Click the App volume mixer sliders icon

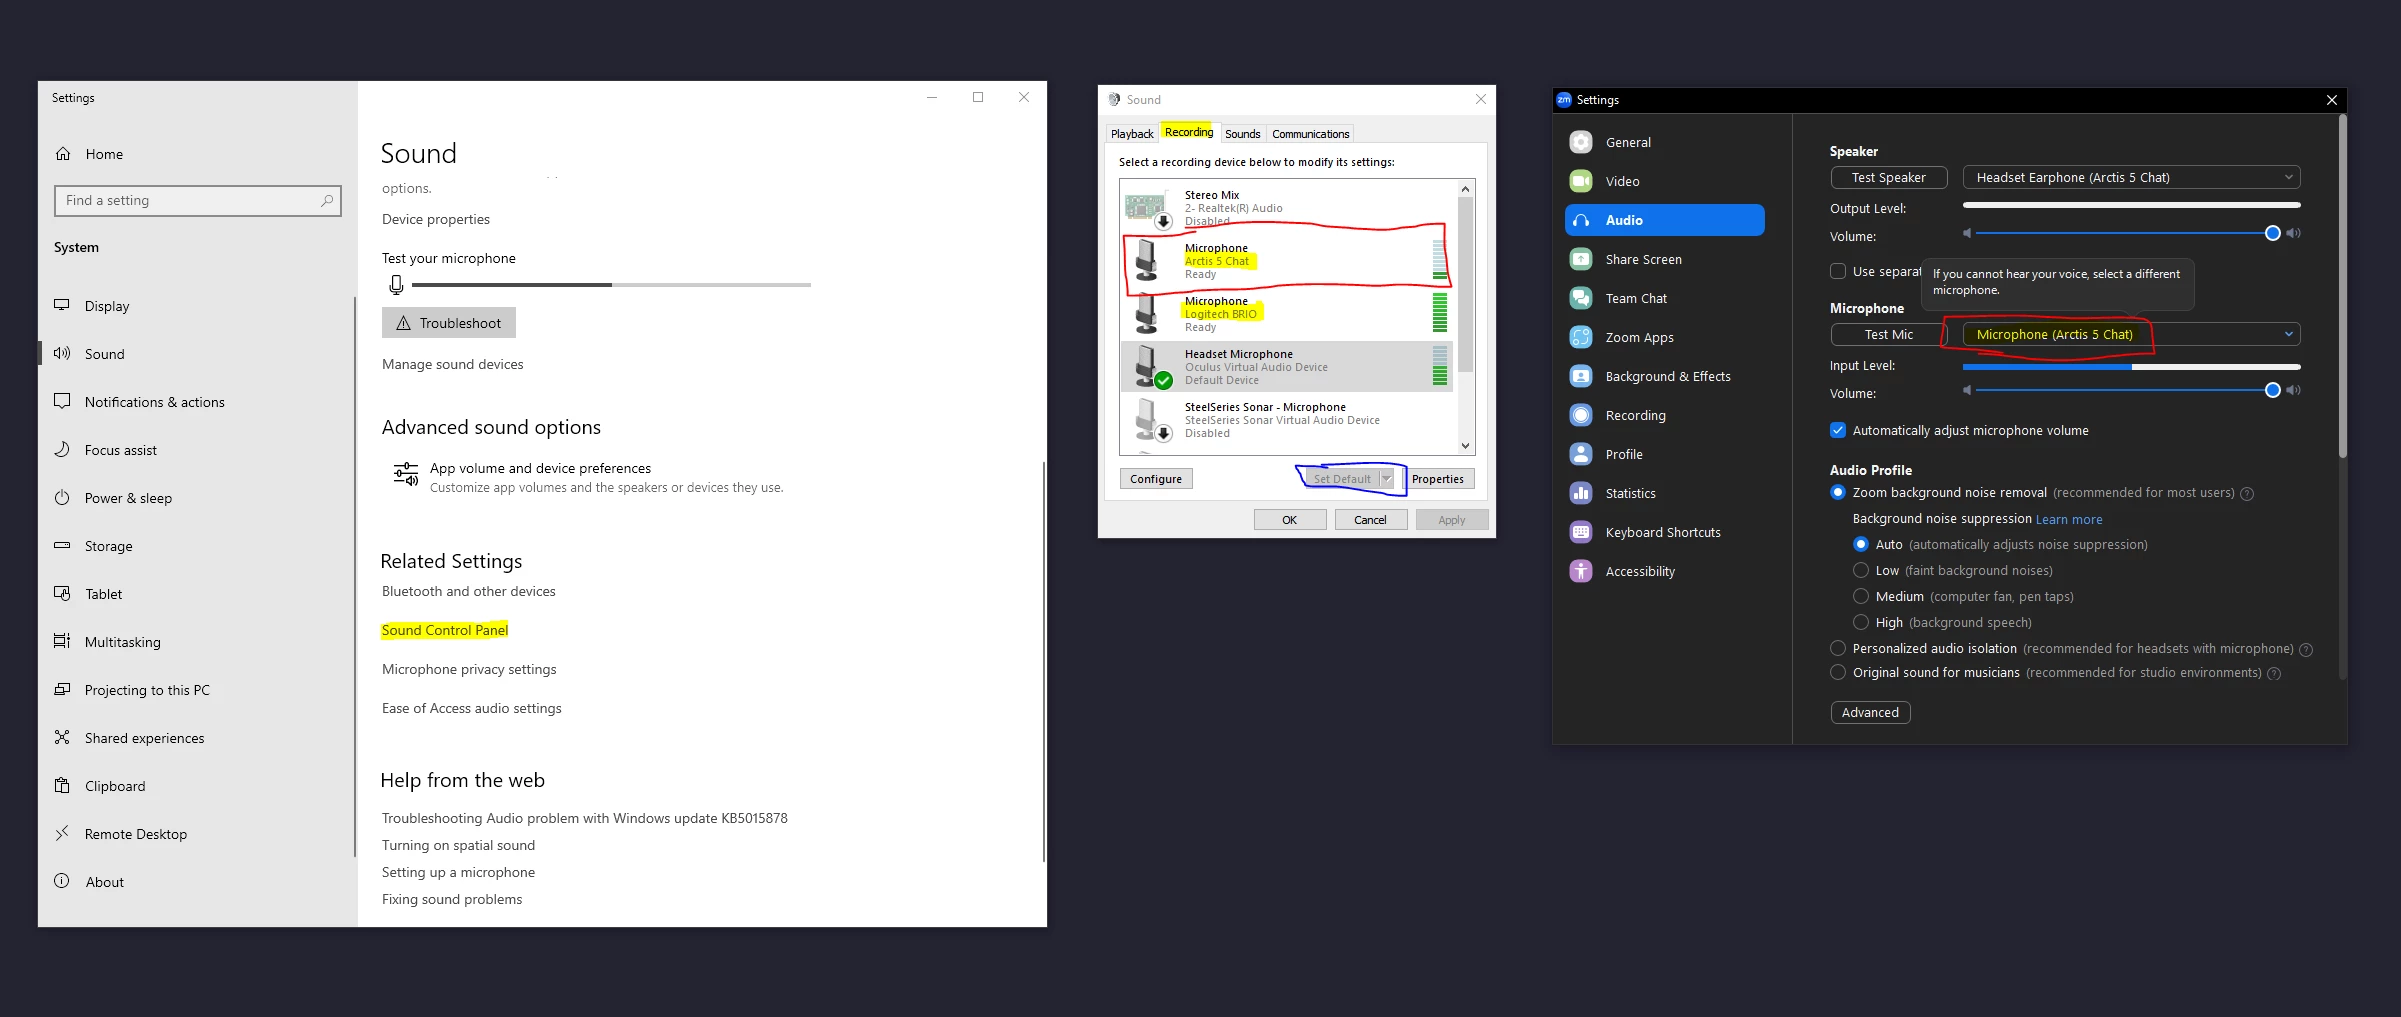[405, 474]
